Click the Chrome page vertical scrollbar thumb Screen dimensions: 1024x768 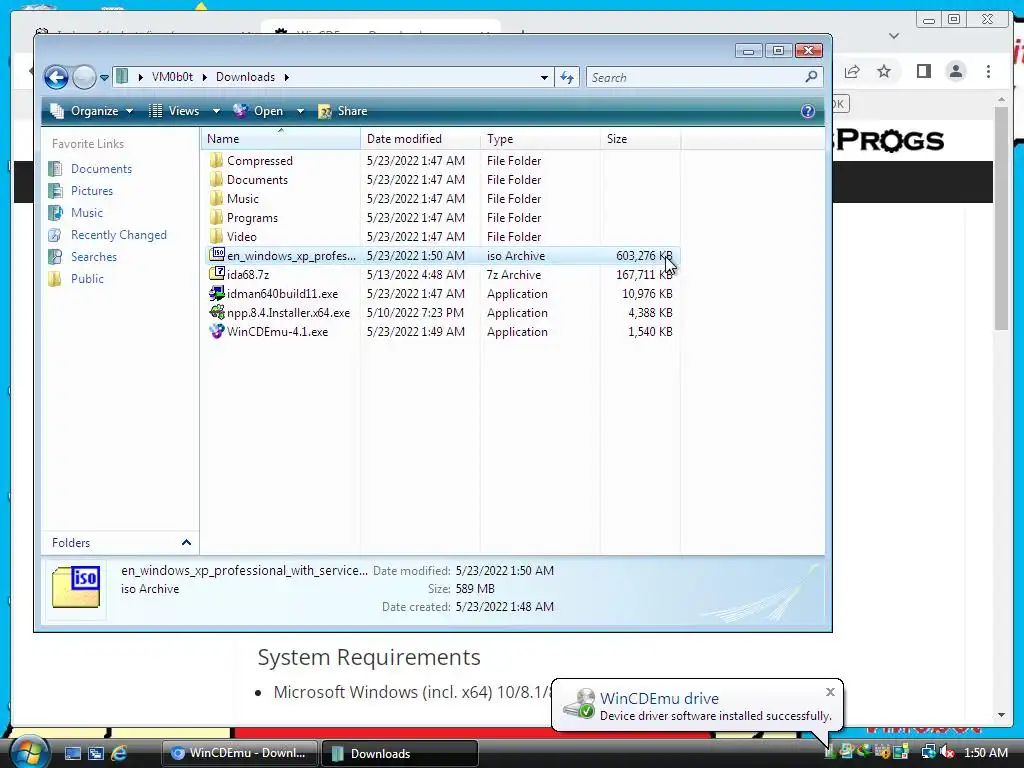coord(1002,217)
